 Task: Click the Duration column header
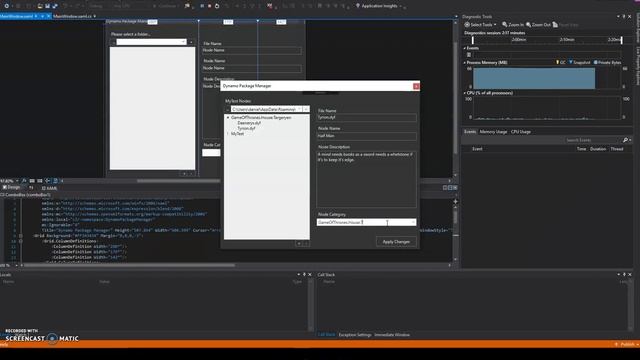pos(598,149)
